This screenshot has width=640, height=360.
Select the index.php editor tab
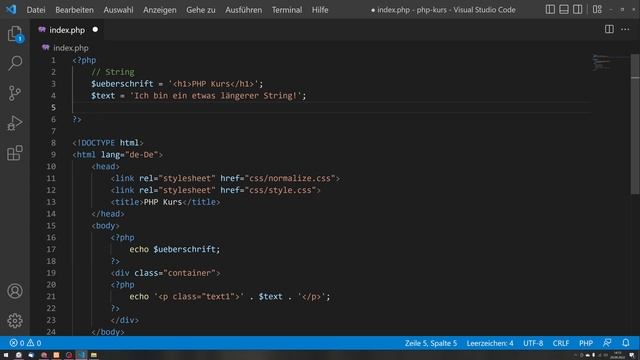point(67,30)
